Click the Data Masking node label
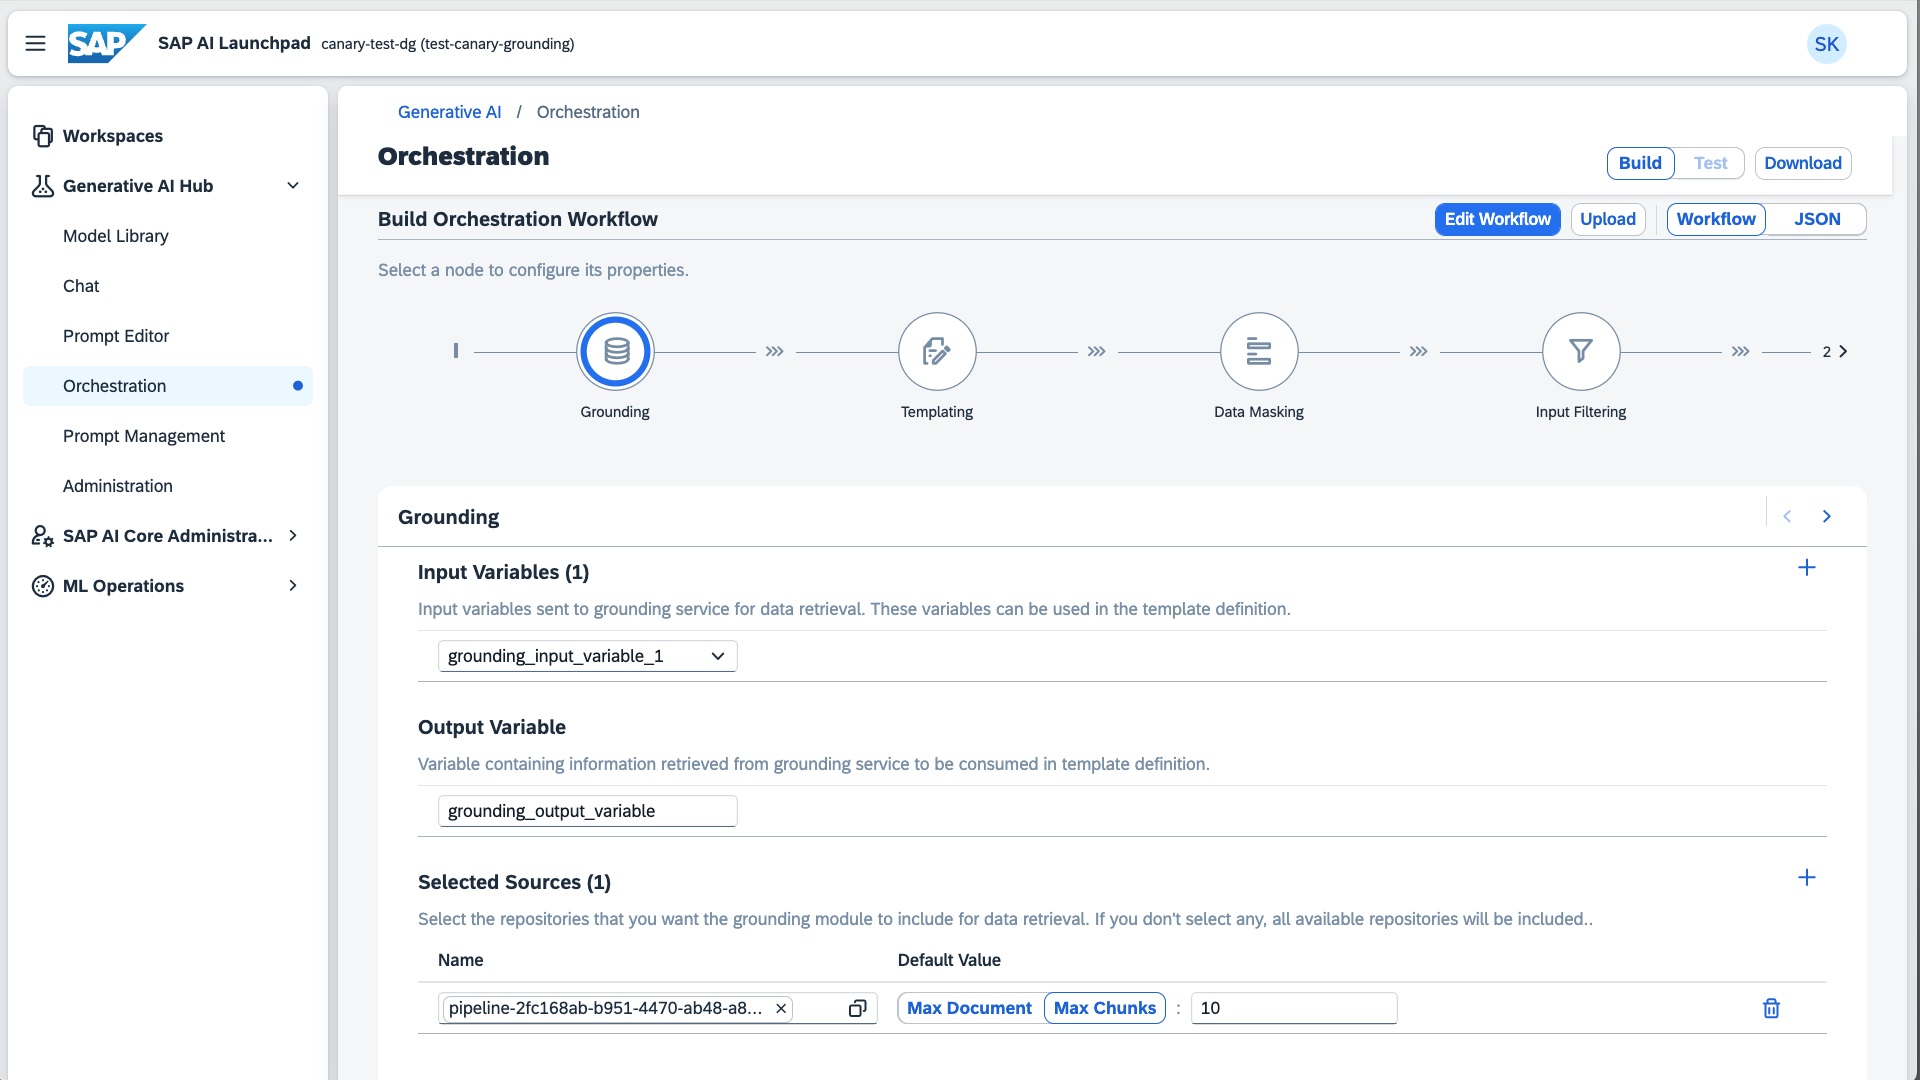Viewport: 1920px width, 1080px height. 1259,412
